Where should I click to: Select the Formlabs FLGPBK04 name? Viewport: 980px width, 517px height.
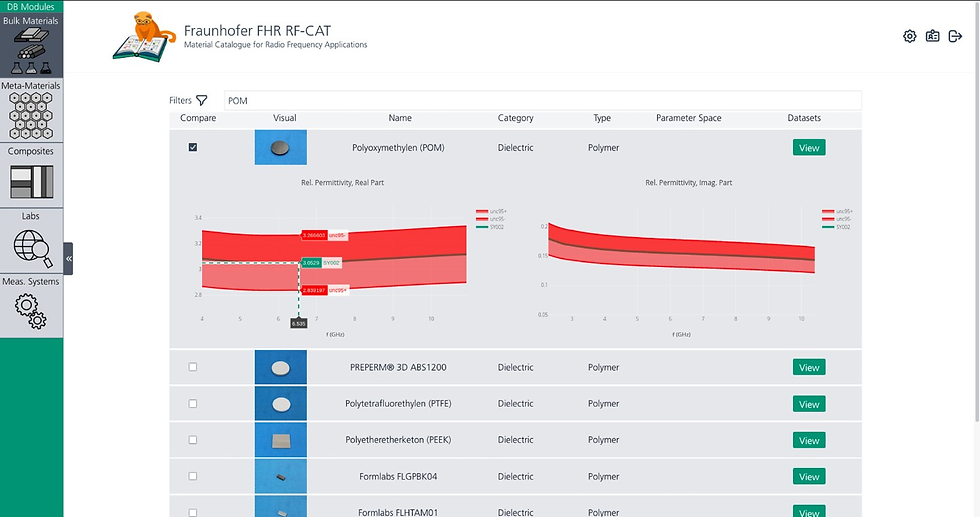(x=398, y=476)
